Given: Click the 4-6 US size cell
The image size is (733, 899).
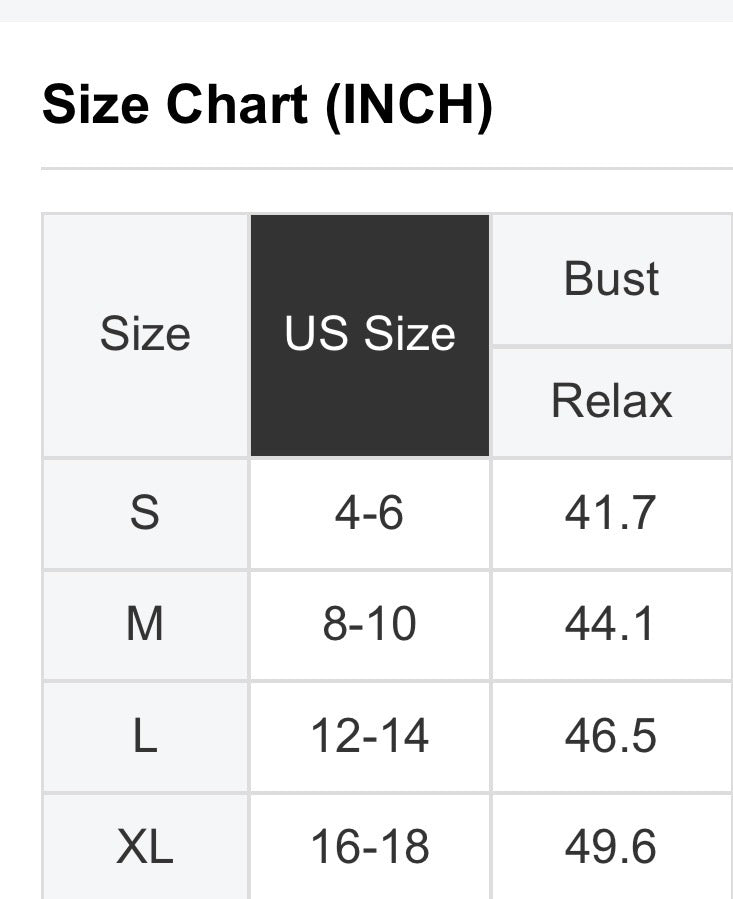Looking at the screenshot, I should coord(370,513).
